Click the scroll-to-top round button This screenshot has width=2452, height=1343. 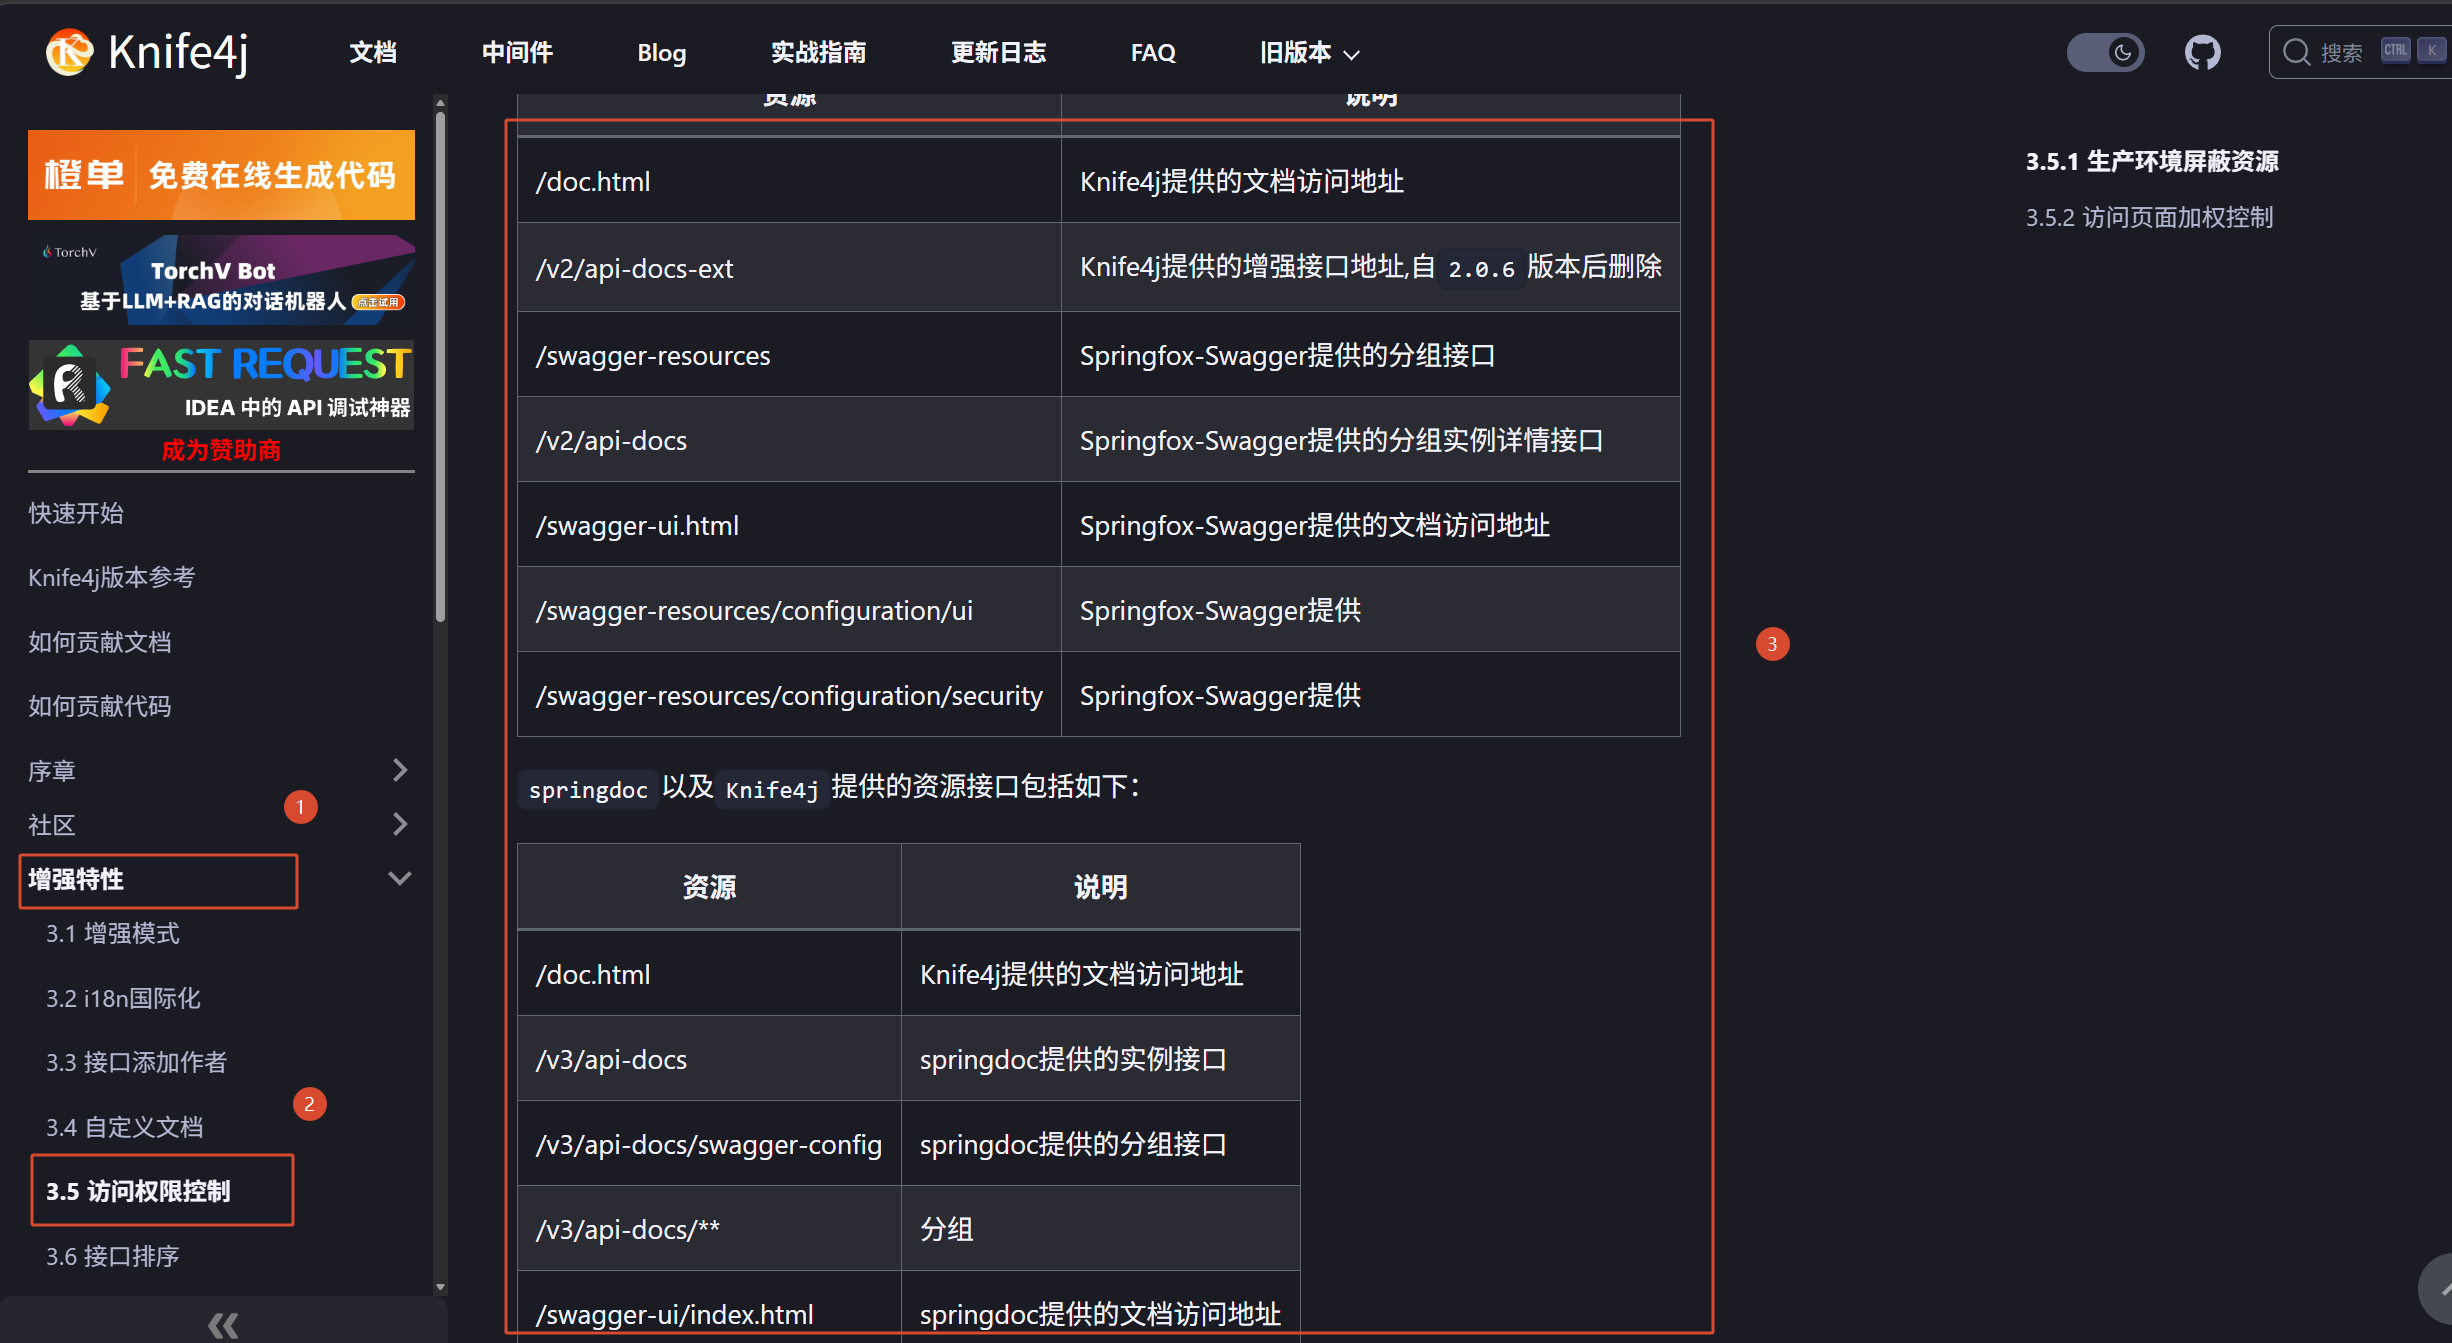click(x=2438, y=1290)
